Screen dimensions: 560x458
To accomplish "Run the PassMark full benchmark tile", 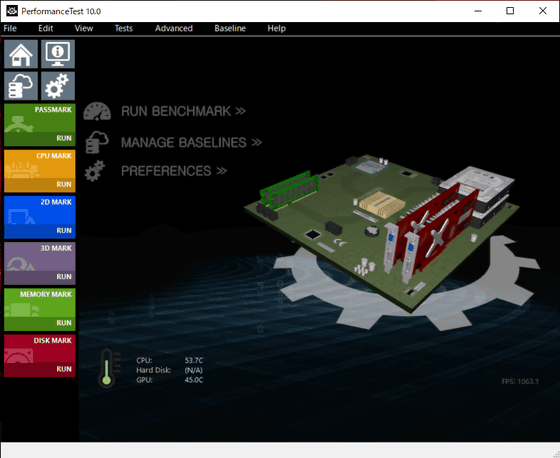I will pyautogui.click(x=40, y=125).
